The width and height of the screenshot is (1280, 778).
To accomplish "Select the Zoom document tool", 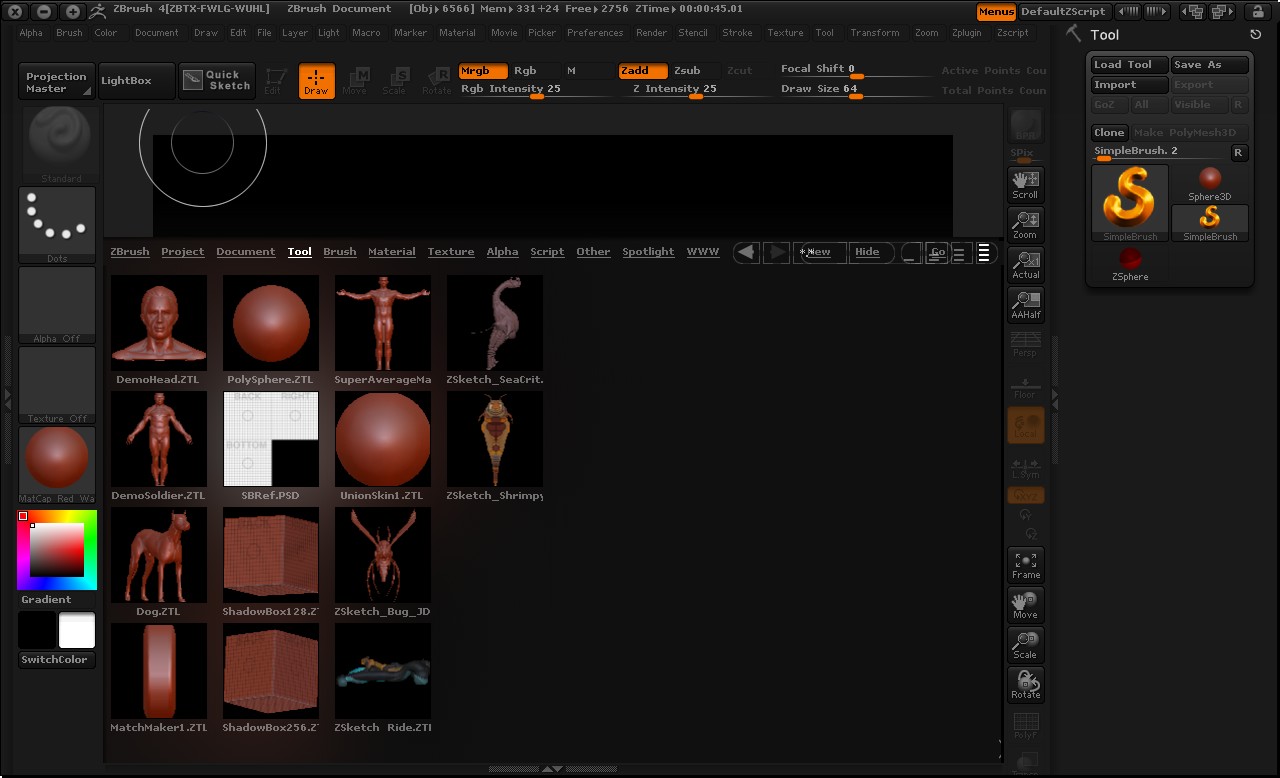I will (x=1025, y=224).
